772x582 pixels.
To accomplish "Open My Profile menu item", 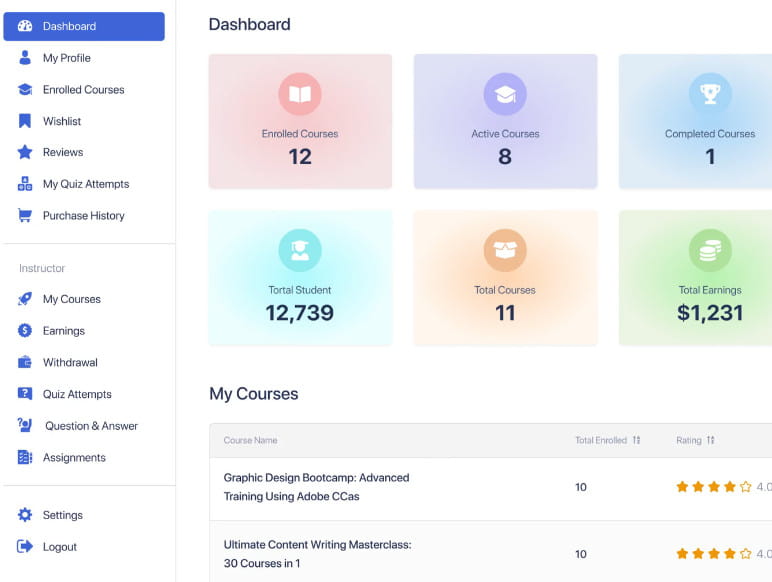I will click(x=66, y=58).
